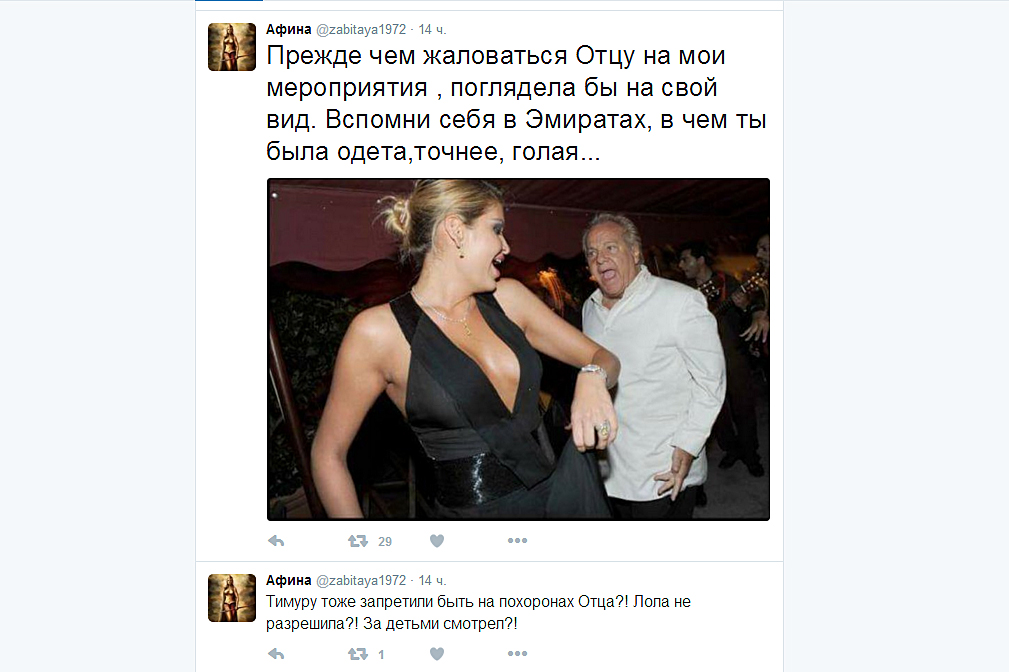Open Афина profile name on first tweet
Screen dimensions: 1009x672
click(x=288, y=30)
